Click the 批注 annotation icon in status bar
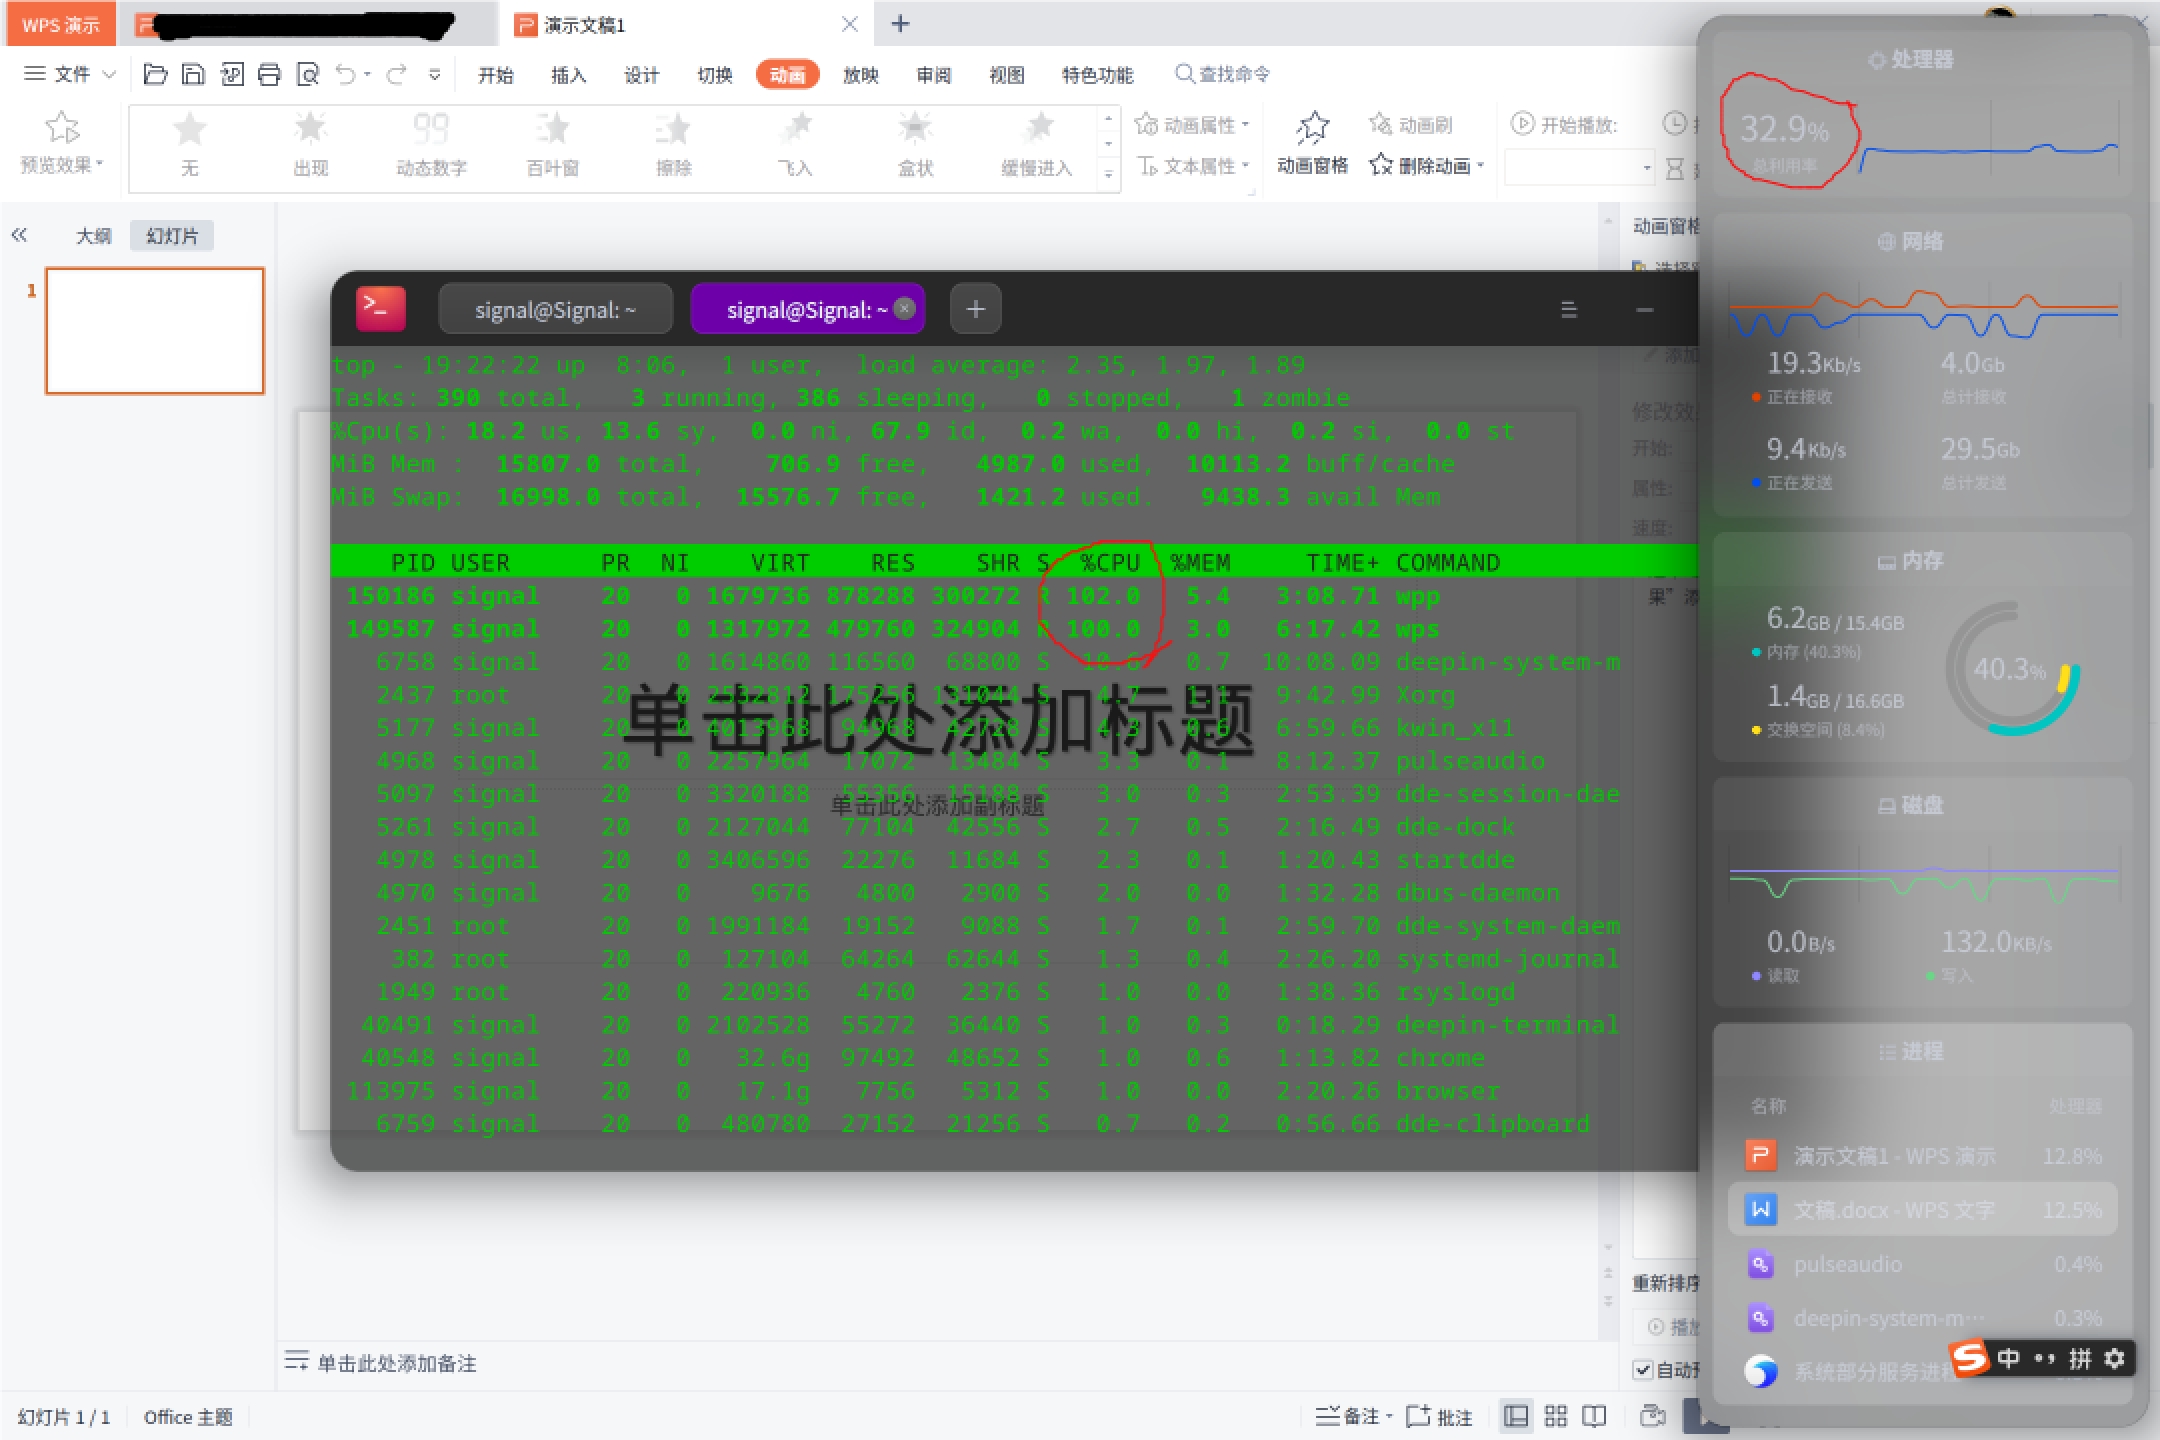2160x1440 pixels. tap(1438, 1416)
